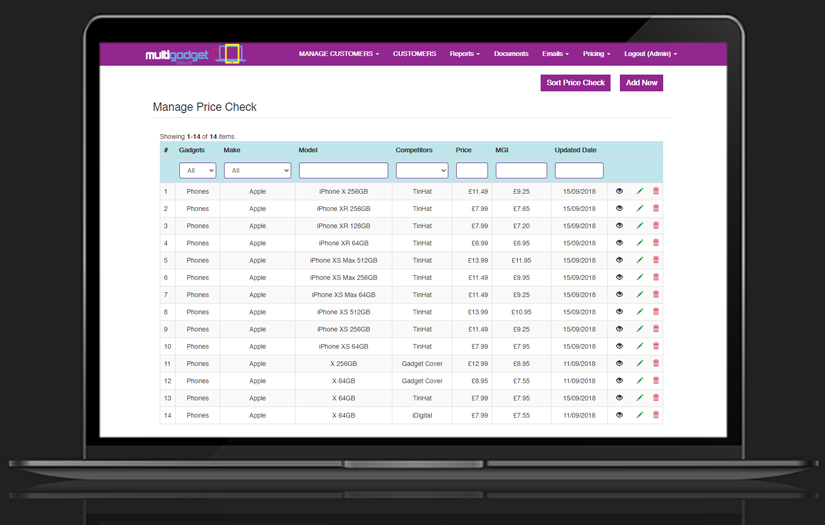Edit row 7 iPhone XS Max 64GB entry
Screen dimensions: 825x525
click(640, 295)
